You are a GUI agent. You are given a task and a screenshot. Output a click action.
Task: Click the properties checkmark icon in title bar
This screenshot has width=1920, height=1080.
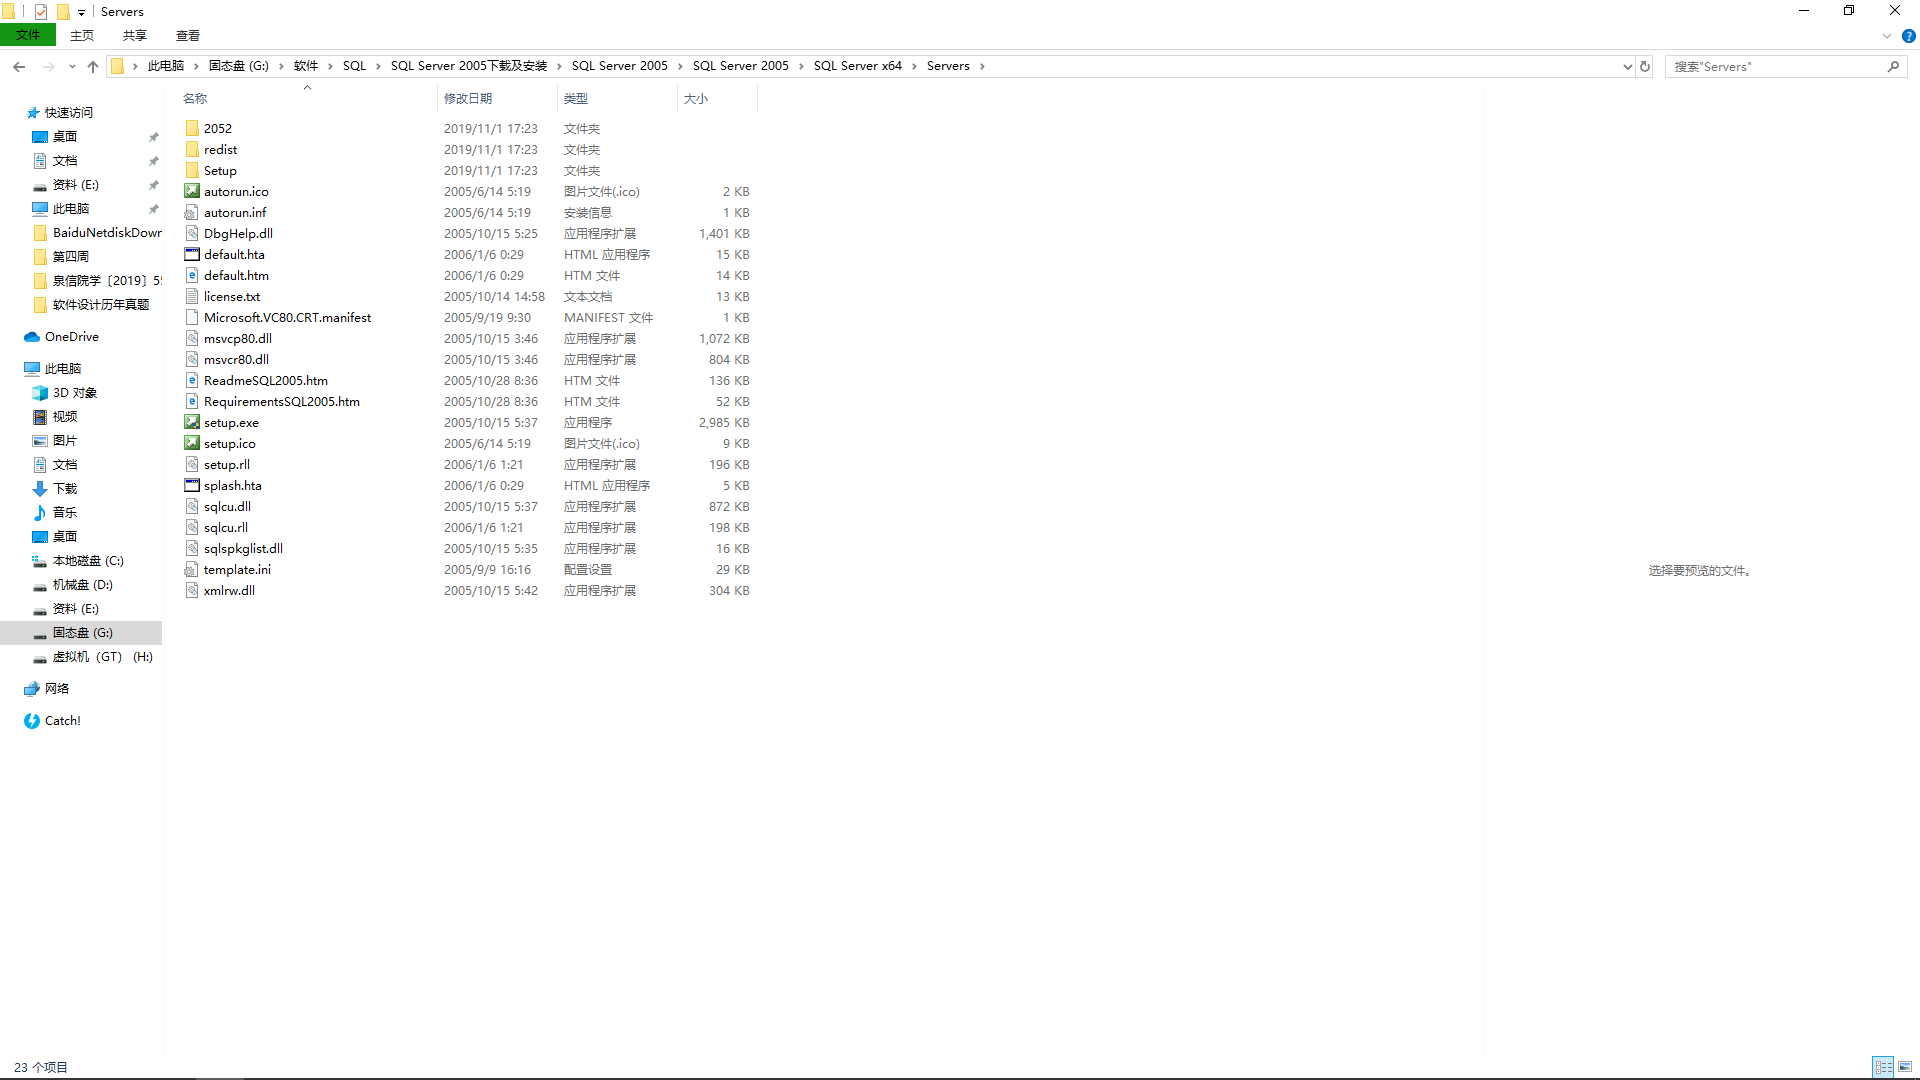point(41,12)
